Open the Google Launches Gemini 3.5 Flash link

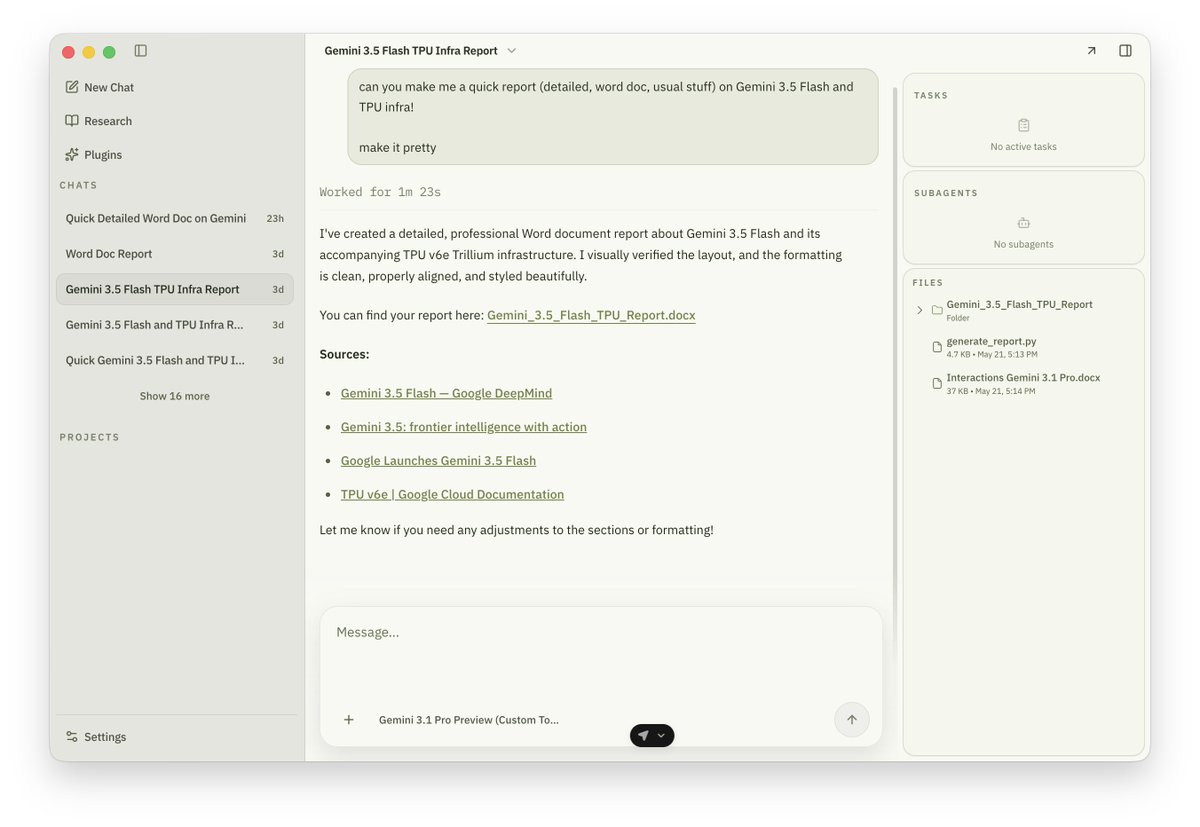[438, 461]
